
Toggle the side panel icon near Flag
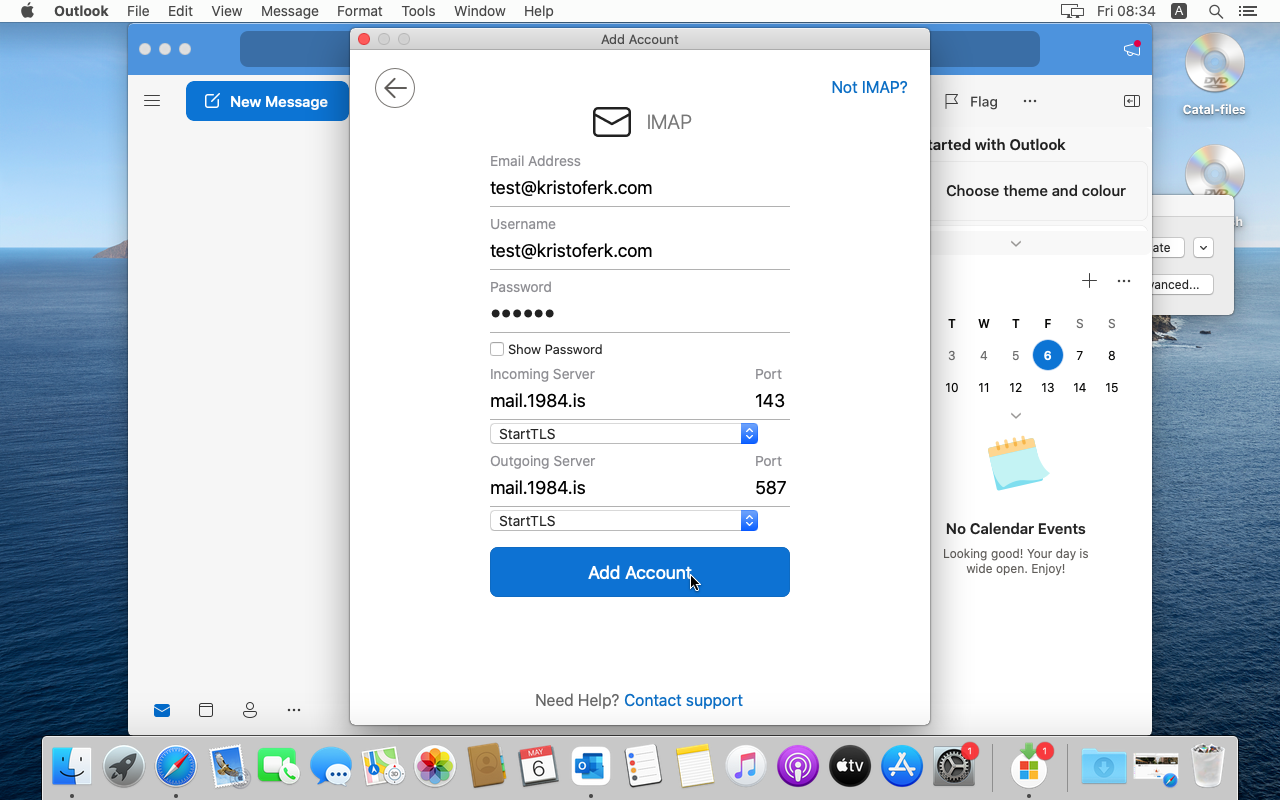[x=1132, y=101]
